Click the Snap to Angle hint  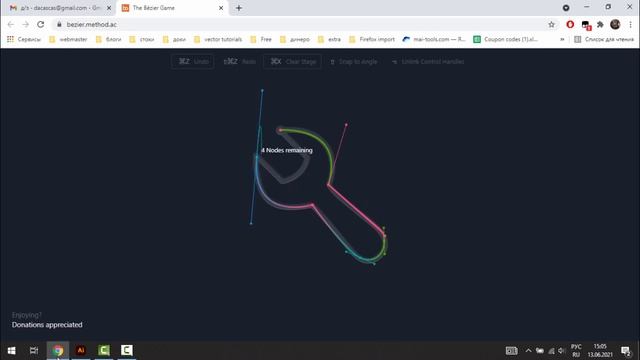353,62
